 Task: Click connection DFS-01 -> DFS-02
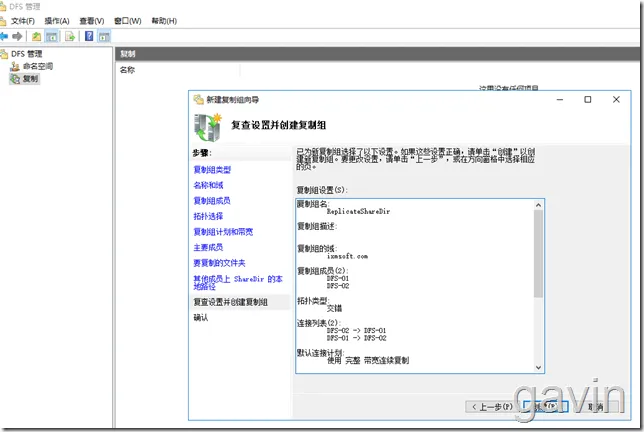coord(356,338)
